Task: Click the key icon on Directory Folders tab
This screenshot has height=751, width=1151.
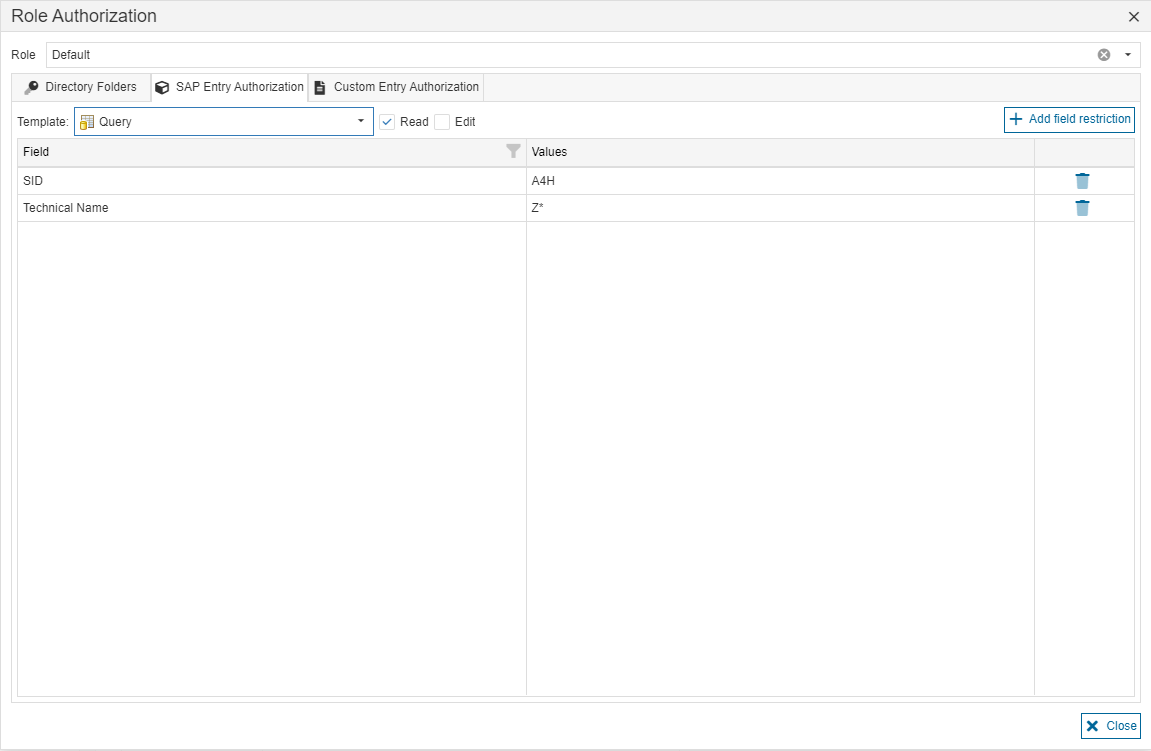Action: (31, 88)
